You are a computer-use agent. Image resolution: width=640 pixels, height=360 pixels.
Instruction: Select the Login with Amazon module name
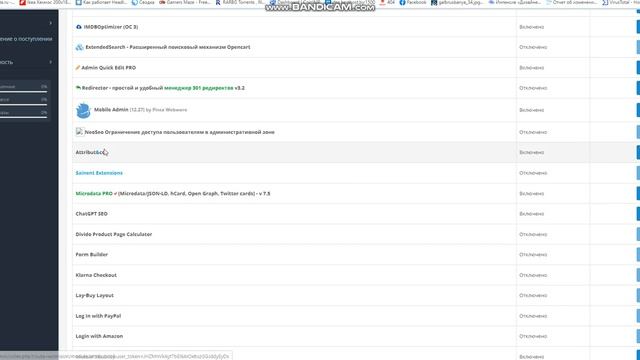[x=99, y=336]
